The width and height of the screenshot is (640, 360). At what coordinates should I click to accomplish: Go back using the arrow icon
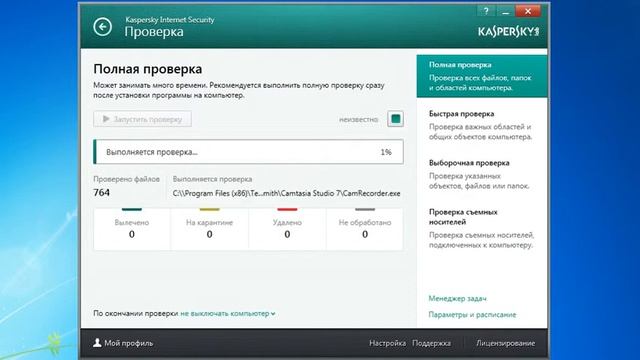coord(102,27)
